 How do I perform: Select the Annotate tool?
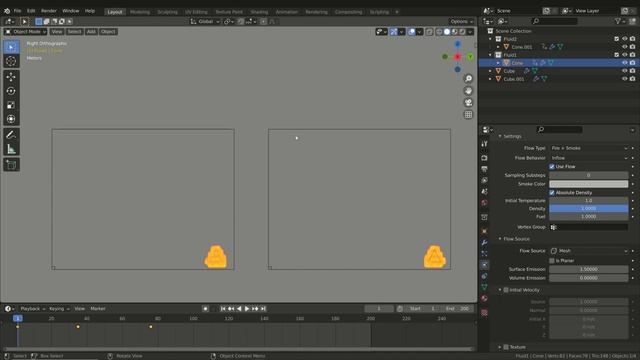11,135
